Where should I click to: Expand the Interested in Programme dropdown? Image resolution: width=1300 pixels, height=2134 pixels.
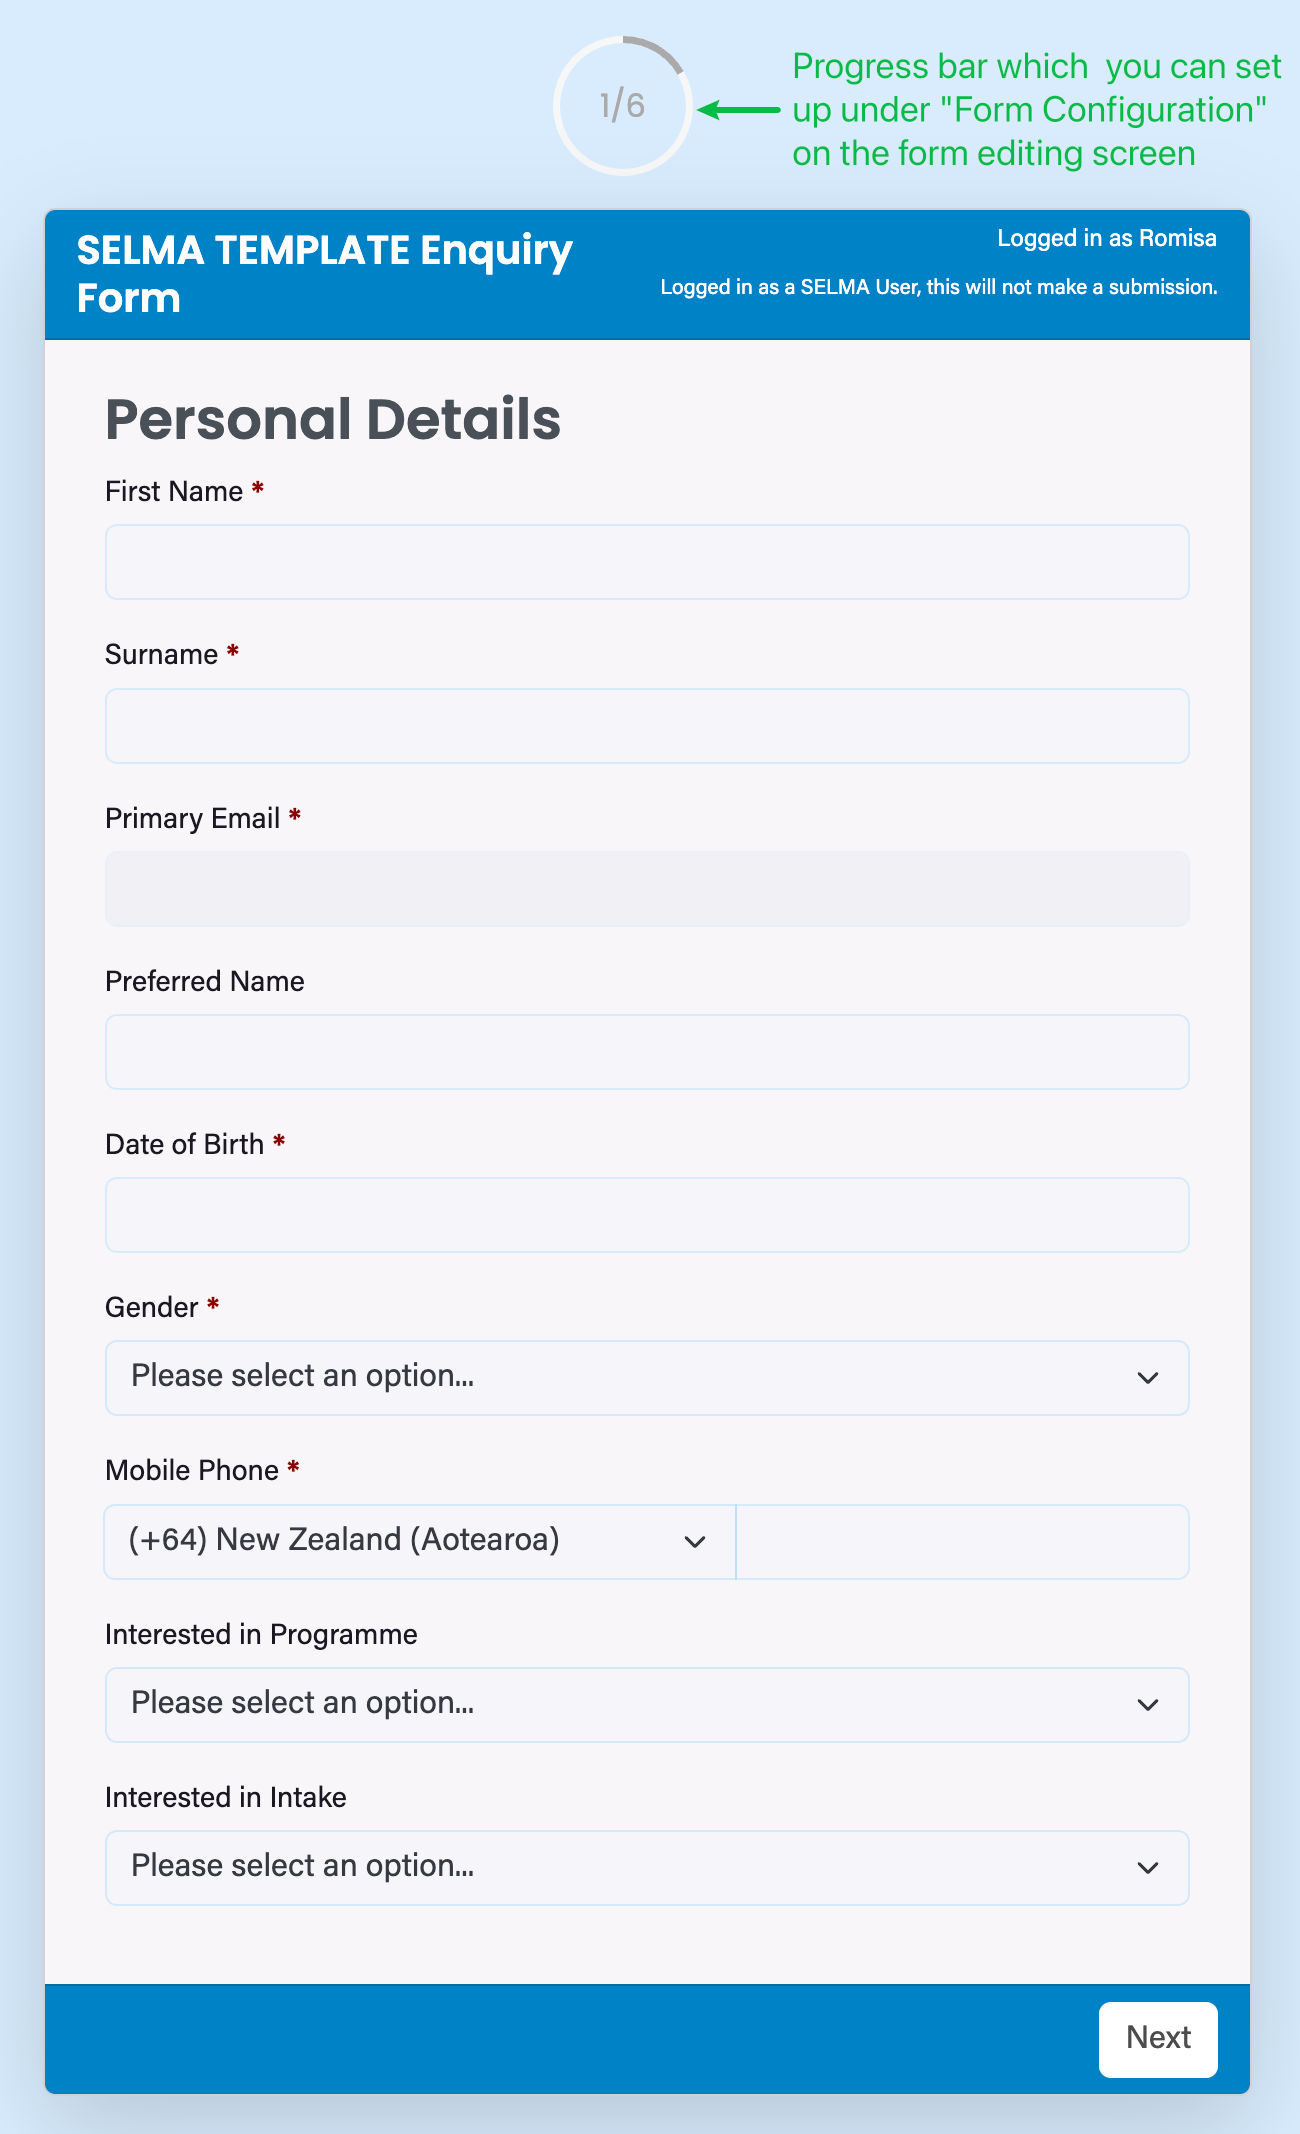point(647,1704)
